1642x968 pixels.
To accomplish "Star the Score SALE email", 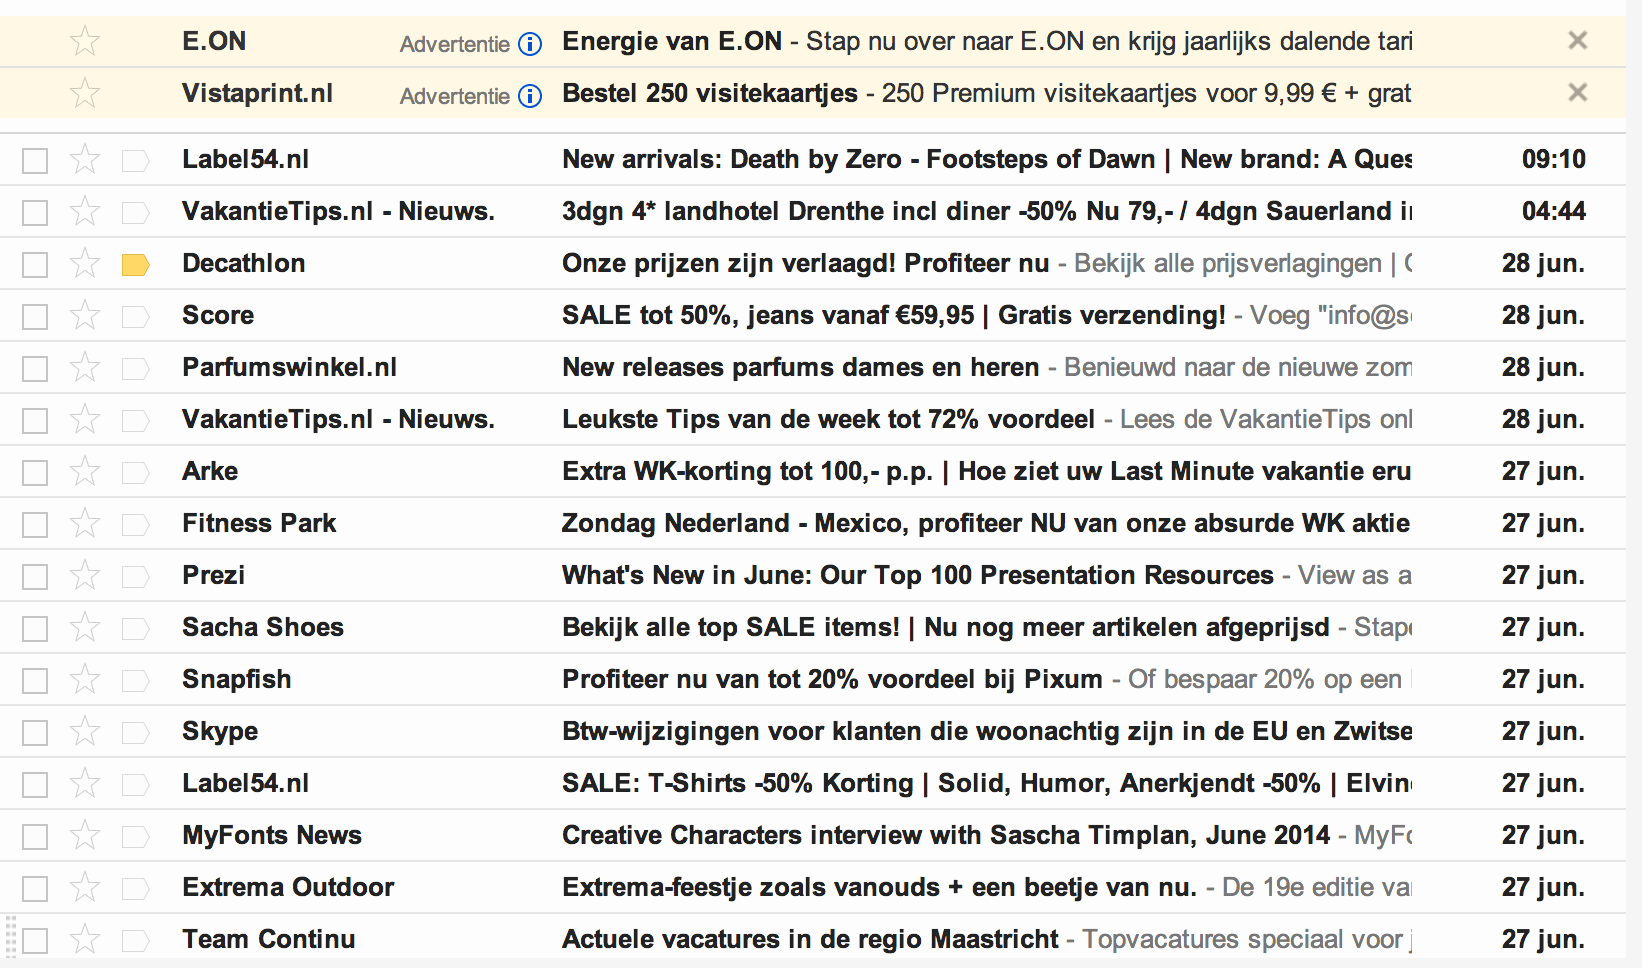I will 85,315.
